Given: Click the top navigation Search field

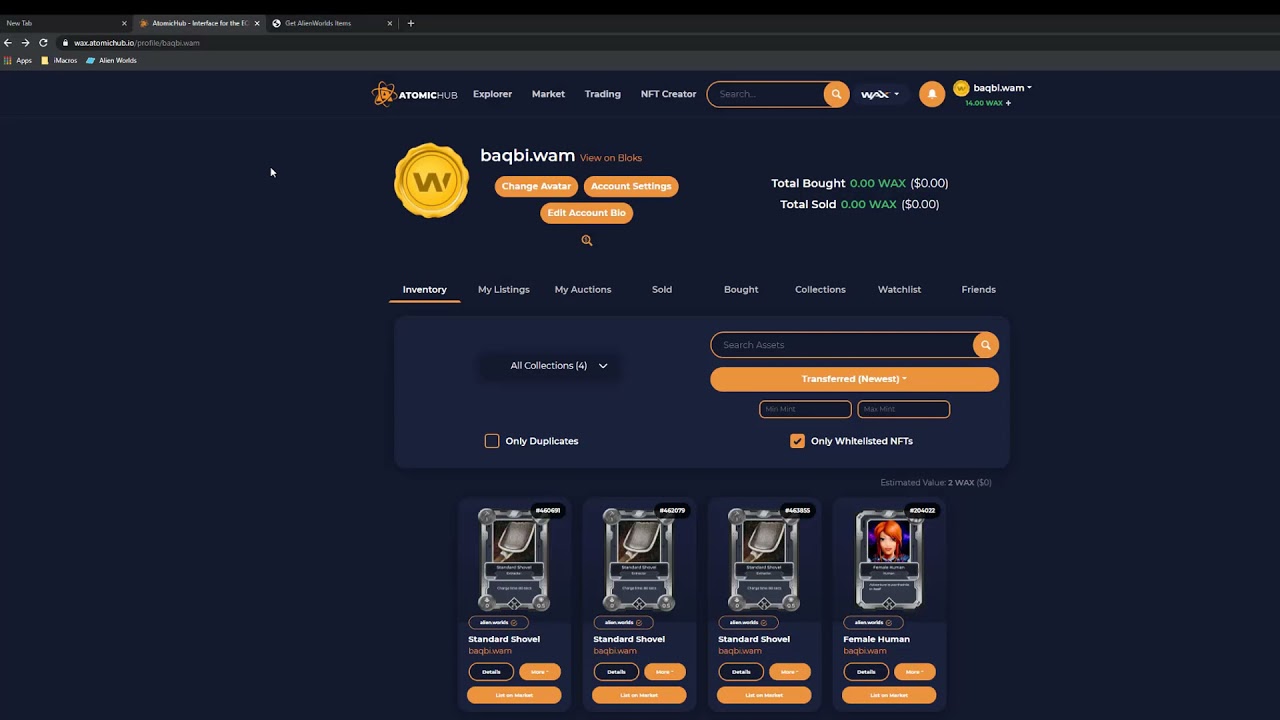Looking at the screenshot, I should pos(766,94).
